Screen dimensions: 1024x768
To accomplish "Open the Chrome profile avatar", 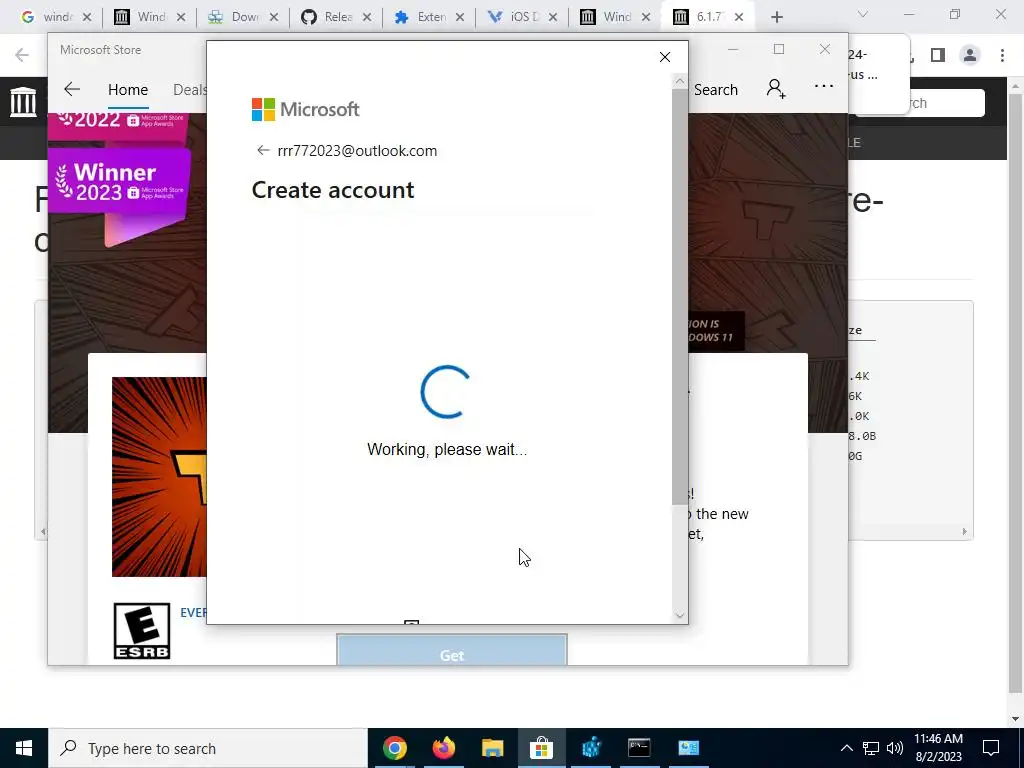I will pos(970,56).
